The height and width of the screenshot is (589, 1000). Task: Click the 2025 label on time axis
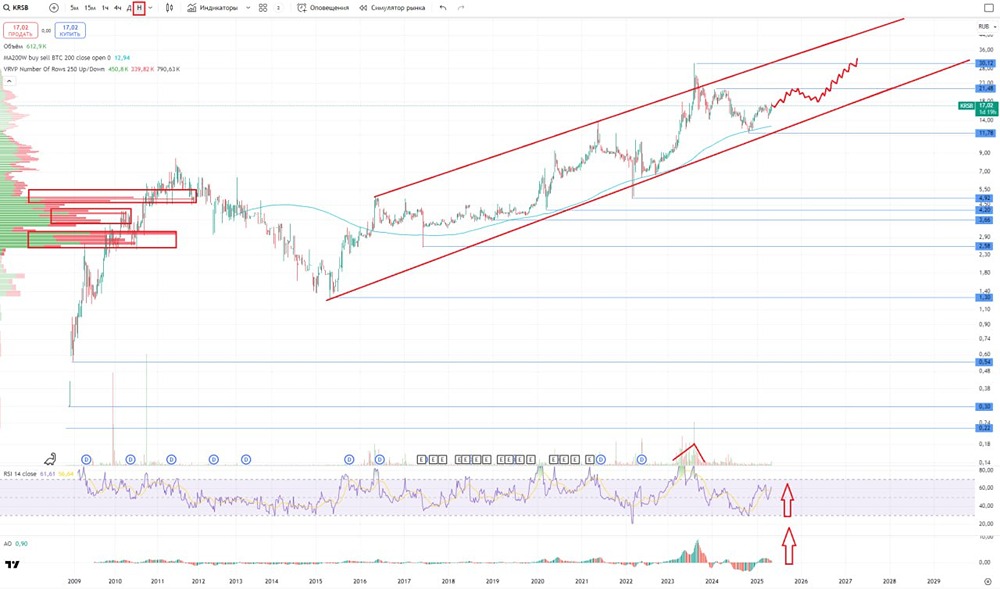tap(756, 581)
